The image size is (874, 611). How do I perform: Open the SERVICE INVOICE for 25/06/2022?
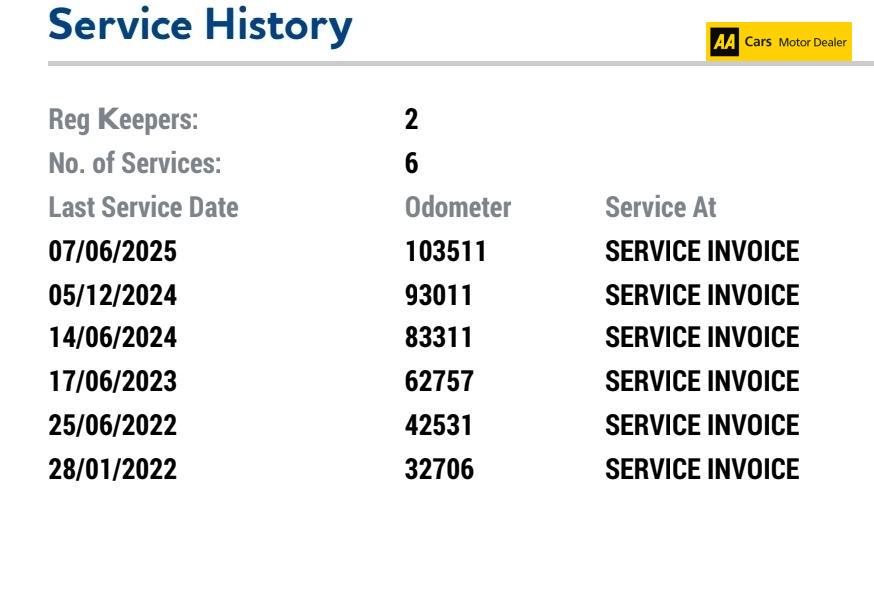click(x=702, y=425)
